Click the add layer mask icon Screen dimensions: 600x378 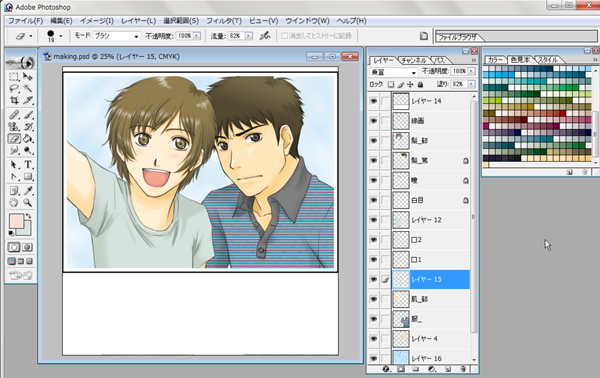point(401,369)
